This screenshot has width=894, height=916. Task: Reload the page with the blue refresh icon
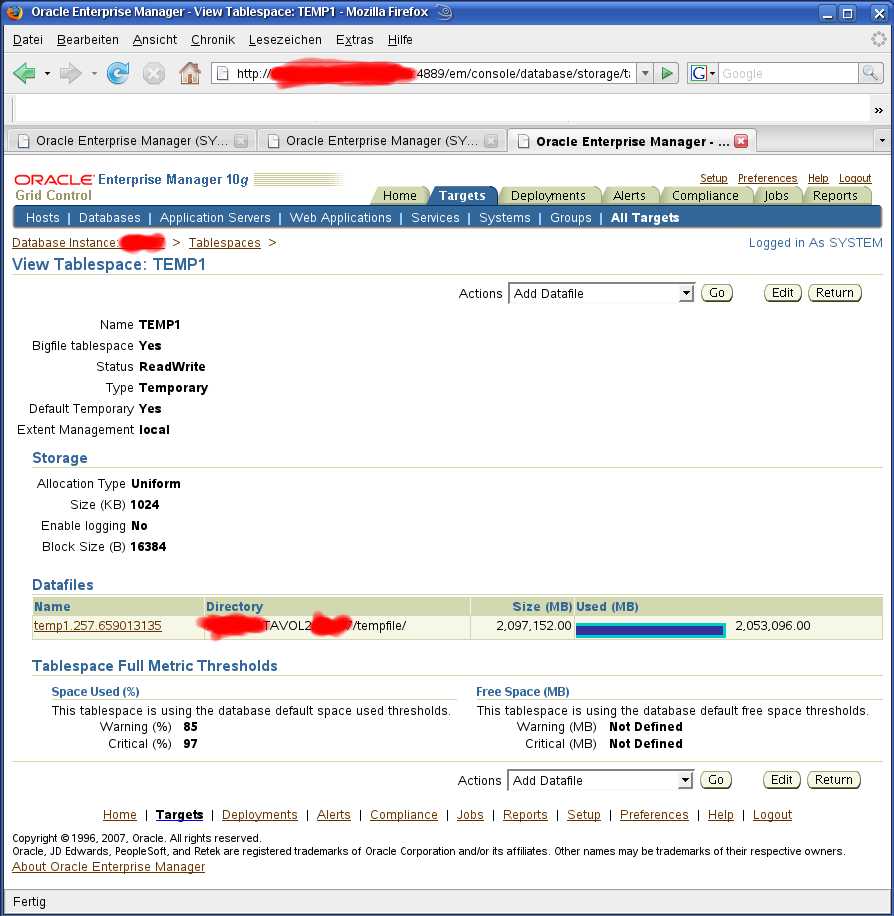coord(117,74)
